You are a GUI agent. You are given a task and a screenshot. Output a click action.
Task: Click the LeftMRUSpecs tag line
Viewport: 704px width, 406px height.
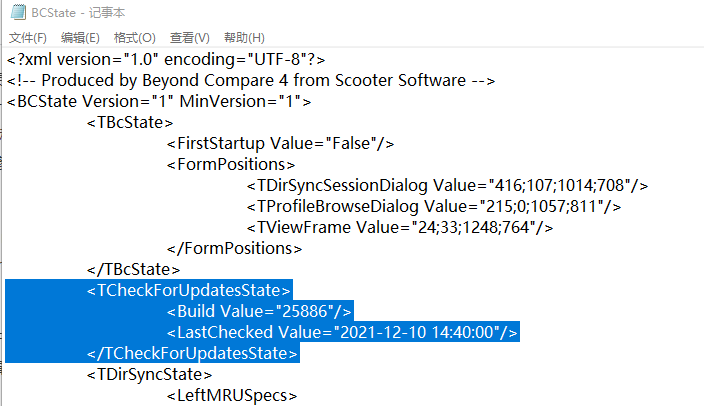[232, 396]
